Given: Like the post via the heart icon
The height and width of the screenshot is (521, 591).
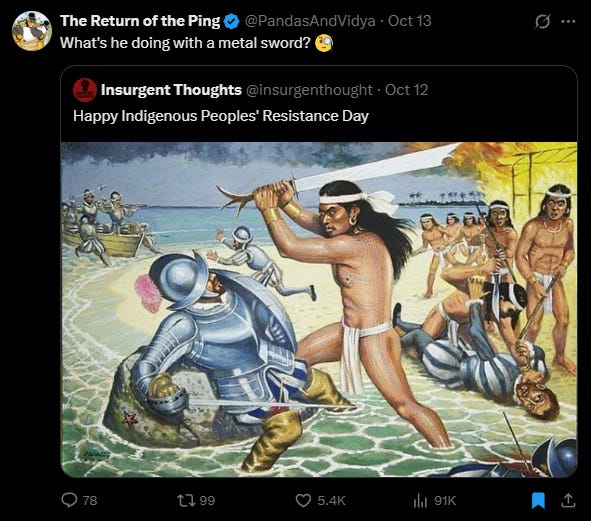Looking at the screenshot, I should tap(303, 500).
